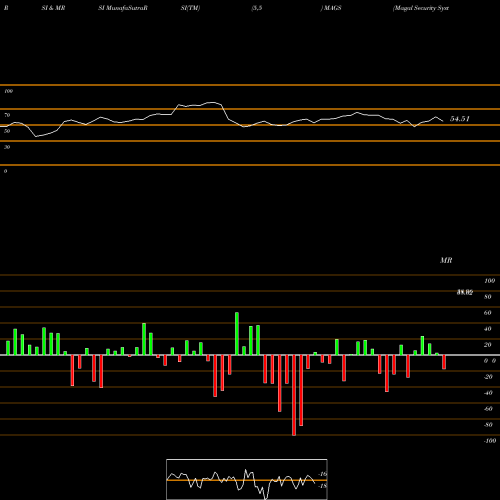Click the 30 level label on RSI chart

[x=7, y=147]
